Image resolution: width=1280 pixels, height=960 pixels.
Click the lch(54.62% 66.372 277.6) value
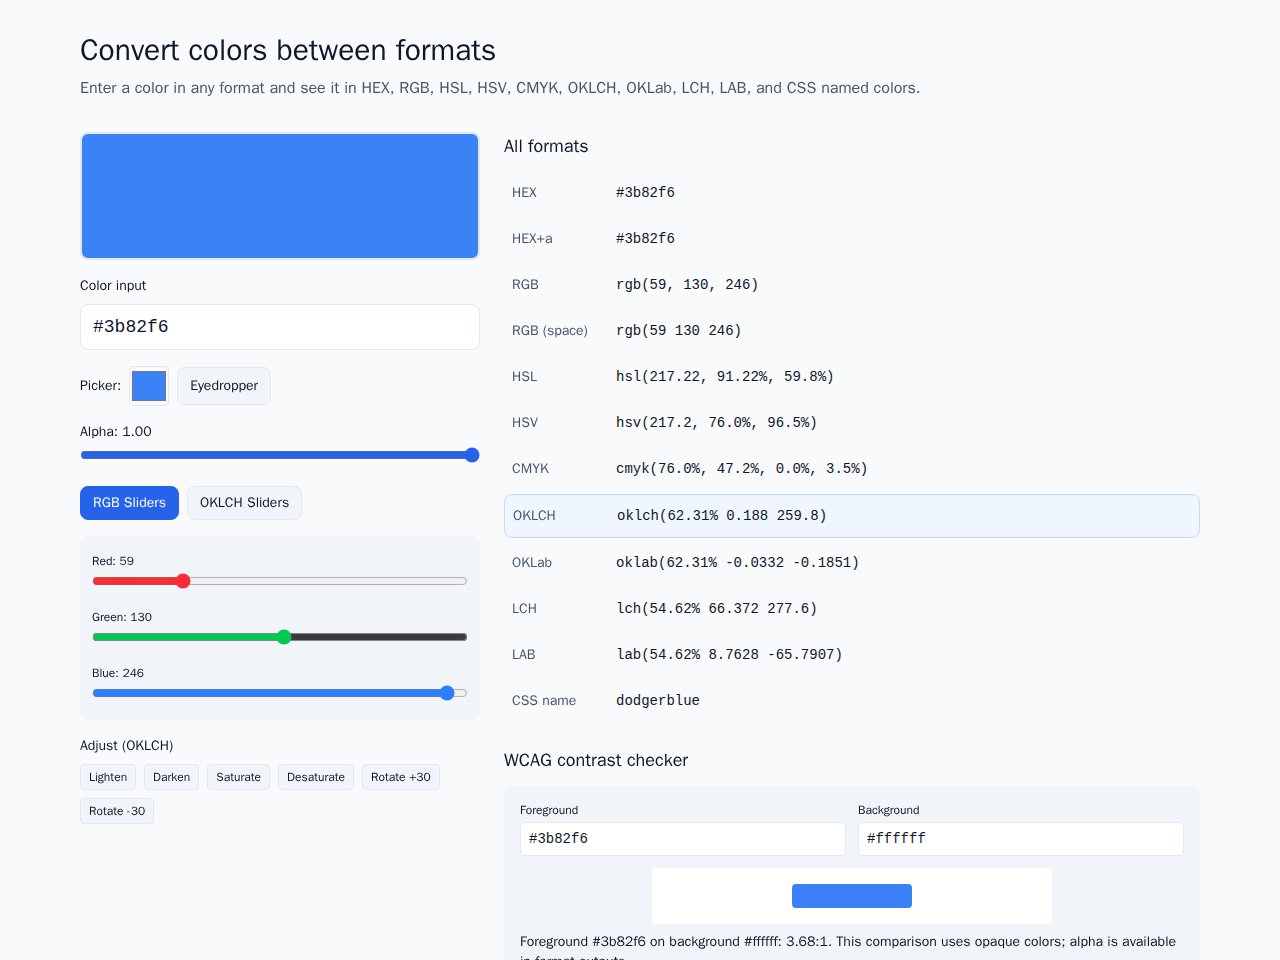[717, 609]
